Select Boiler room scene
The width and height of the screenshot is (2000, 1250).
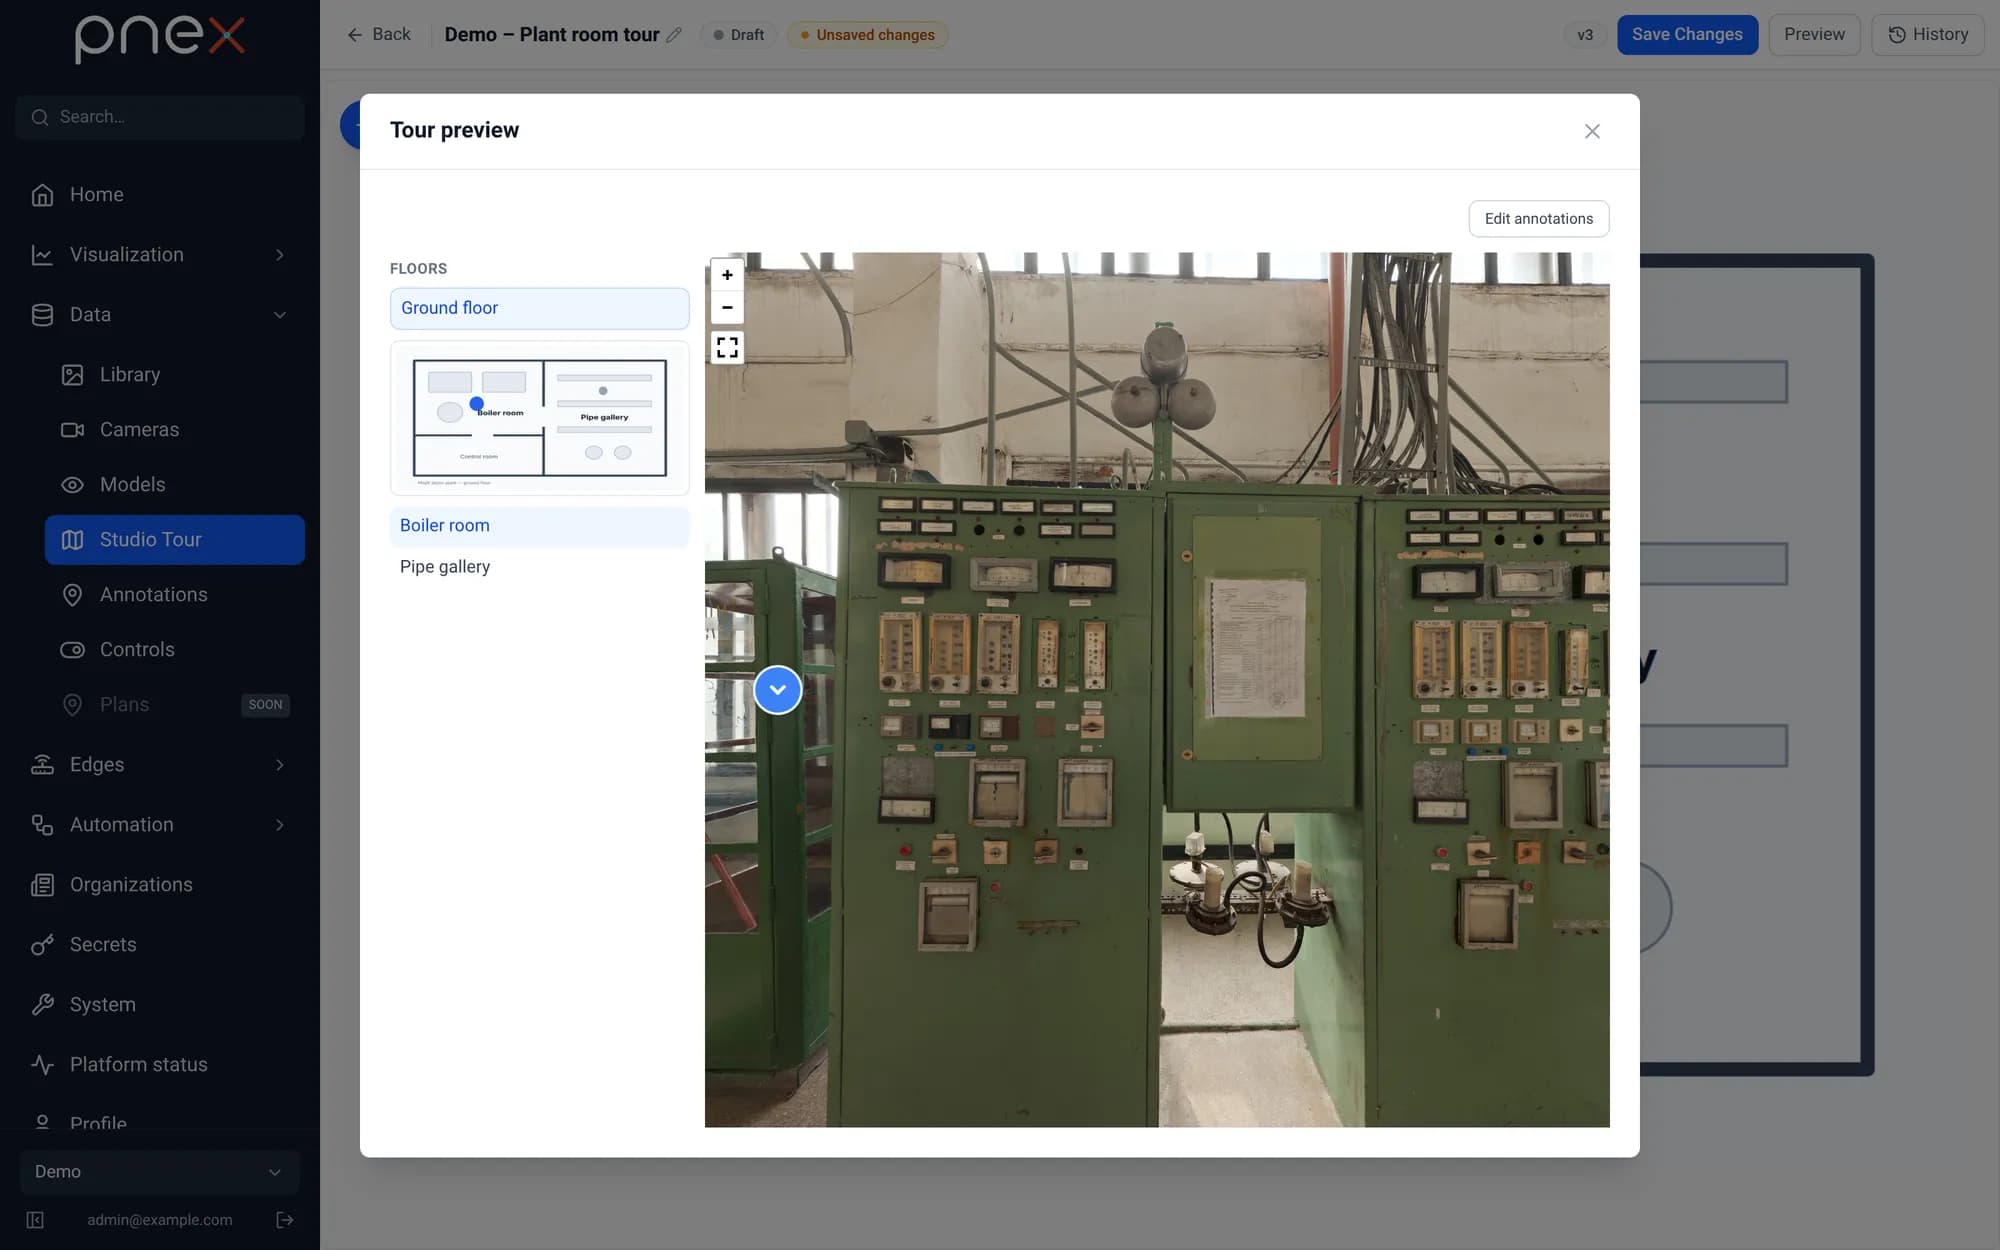tap(539, 526)
